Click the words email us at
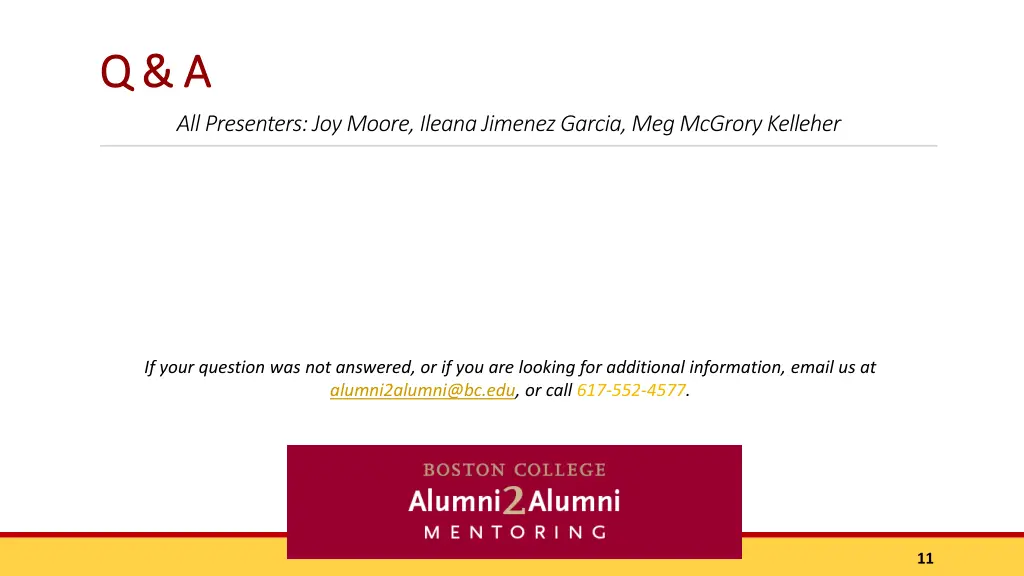This screenshot has width=1024, height=576. point(833,367)
